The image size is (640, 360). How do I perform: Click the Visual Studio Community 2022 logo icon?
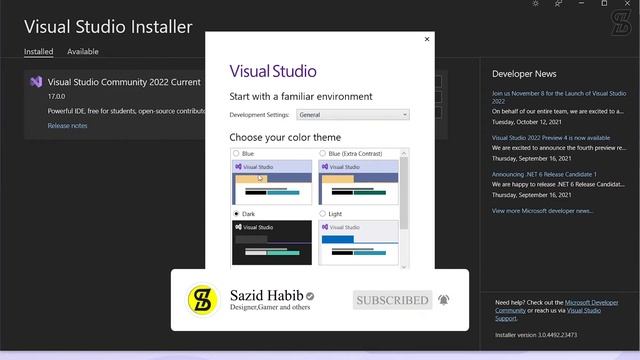(x=36, y=82)
